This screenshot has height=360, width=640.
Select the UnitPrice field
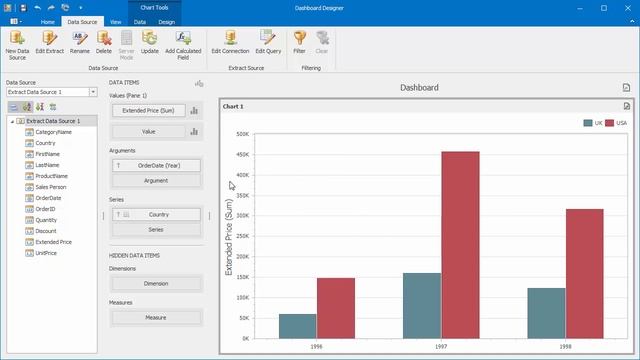46,253
